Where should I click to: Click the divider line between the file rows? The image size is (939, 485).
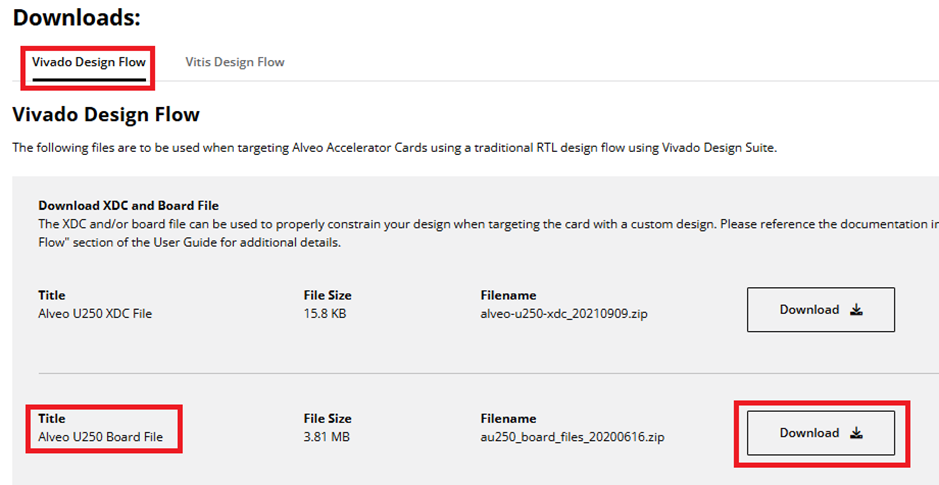click(x=489, y=373)
